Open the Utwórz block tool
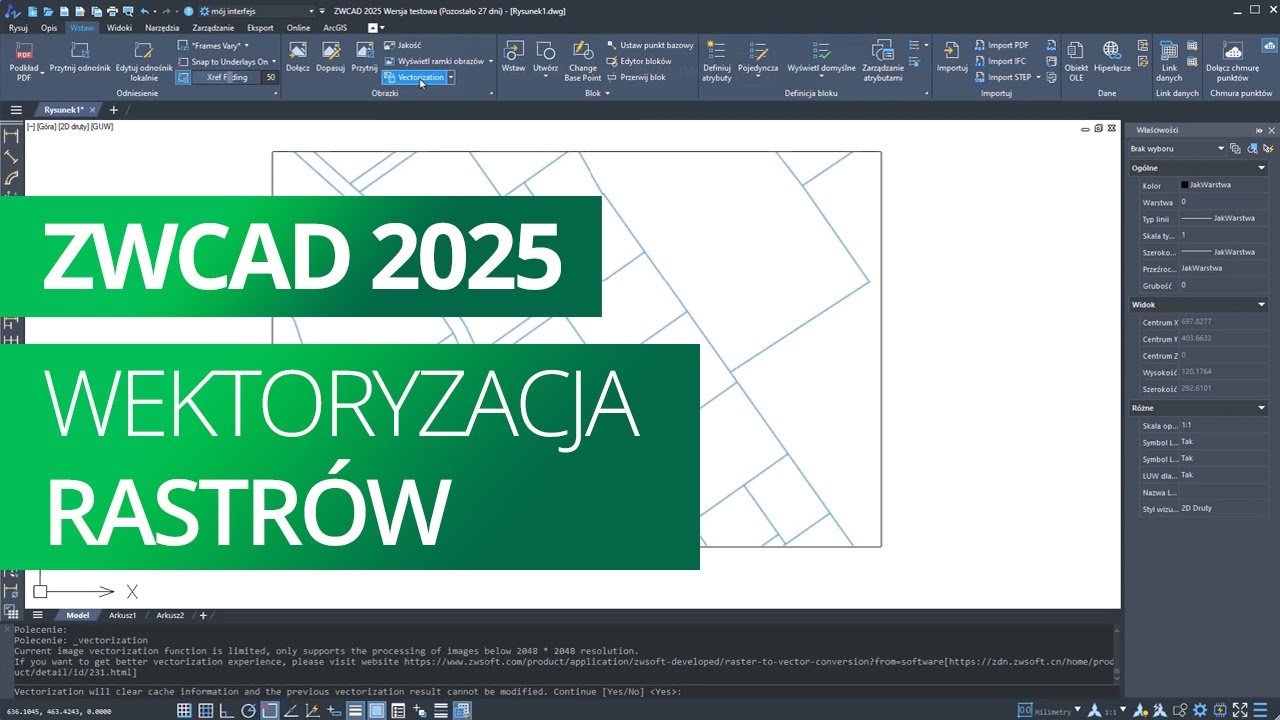 click(545, 58)
